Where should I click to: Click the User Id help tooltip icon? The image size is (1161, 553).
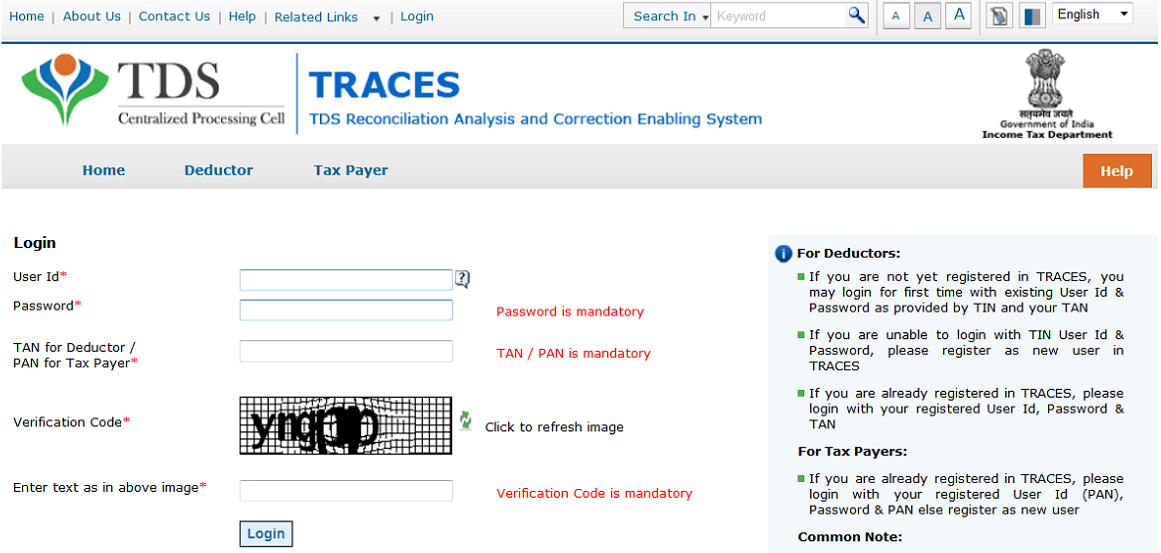point(462,279)
